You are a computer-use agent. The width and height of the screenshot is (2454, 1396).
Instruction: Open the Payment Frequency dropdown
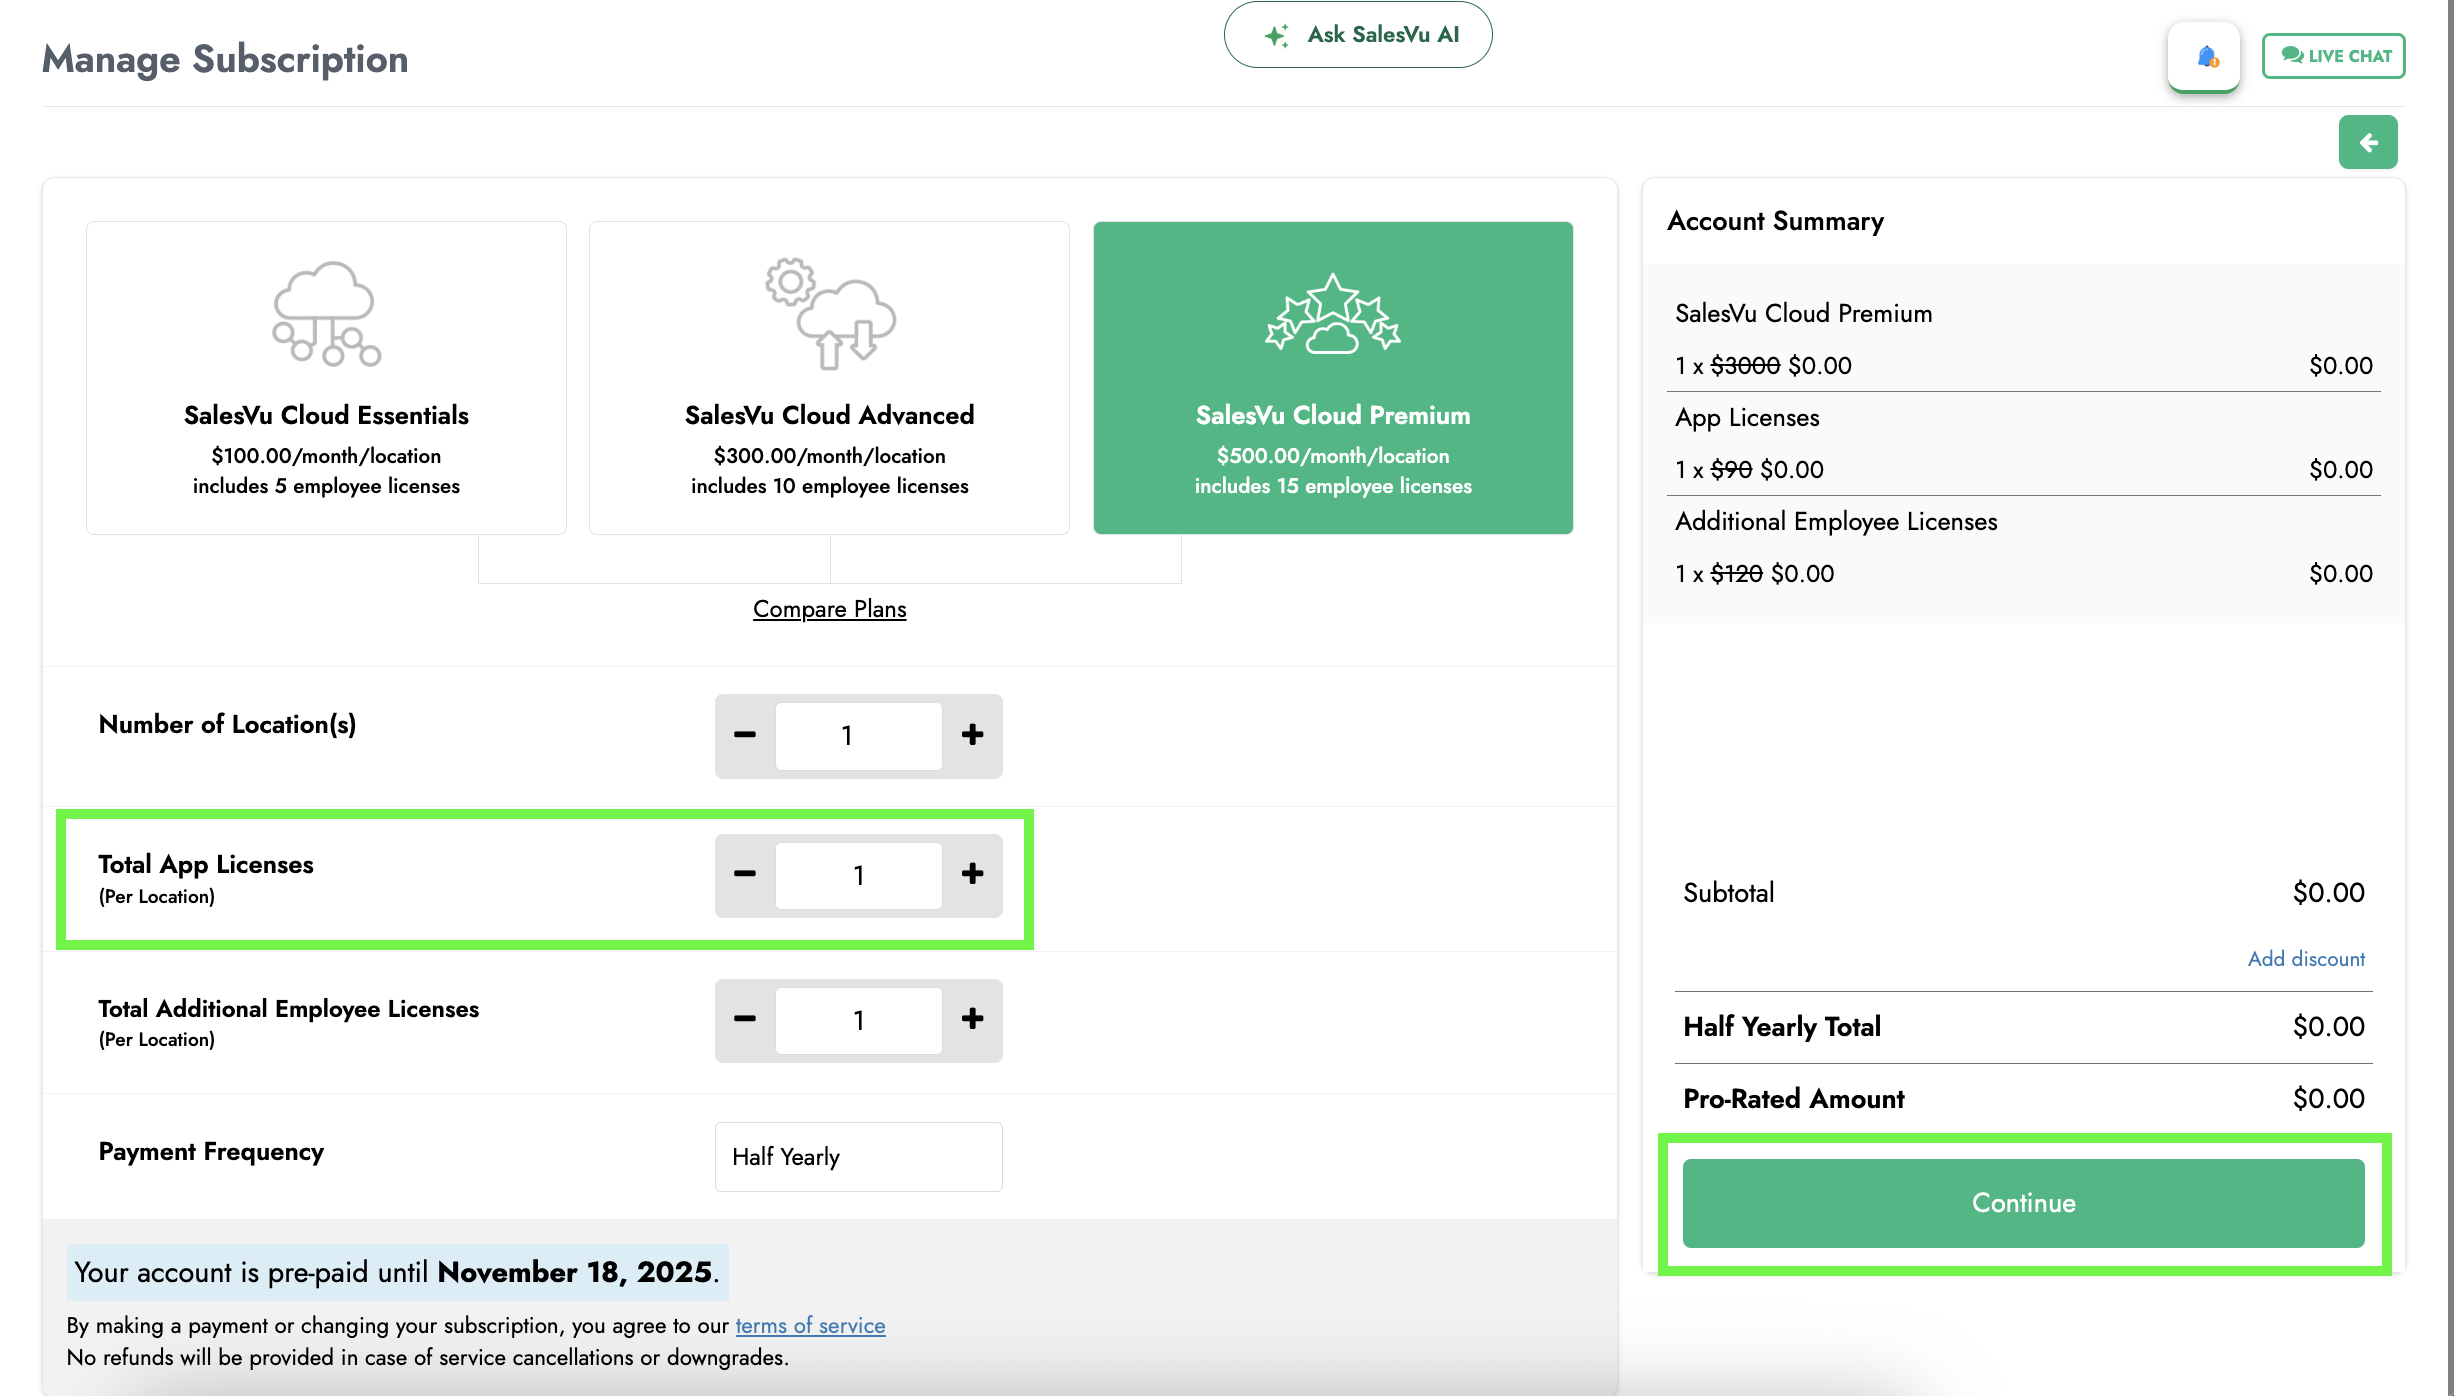[858, 1157]
